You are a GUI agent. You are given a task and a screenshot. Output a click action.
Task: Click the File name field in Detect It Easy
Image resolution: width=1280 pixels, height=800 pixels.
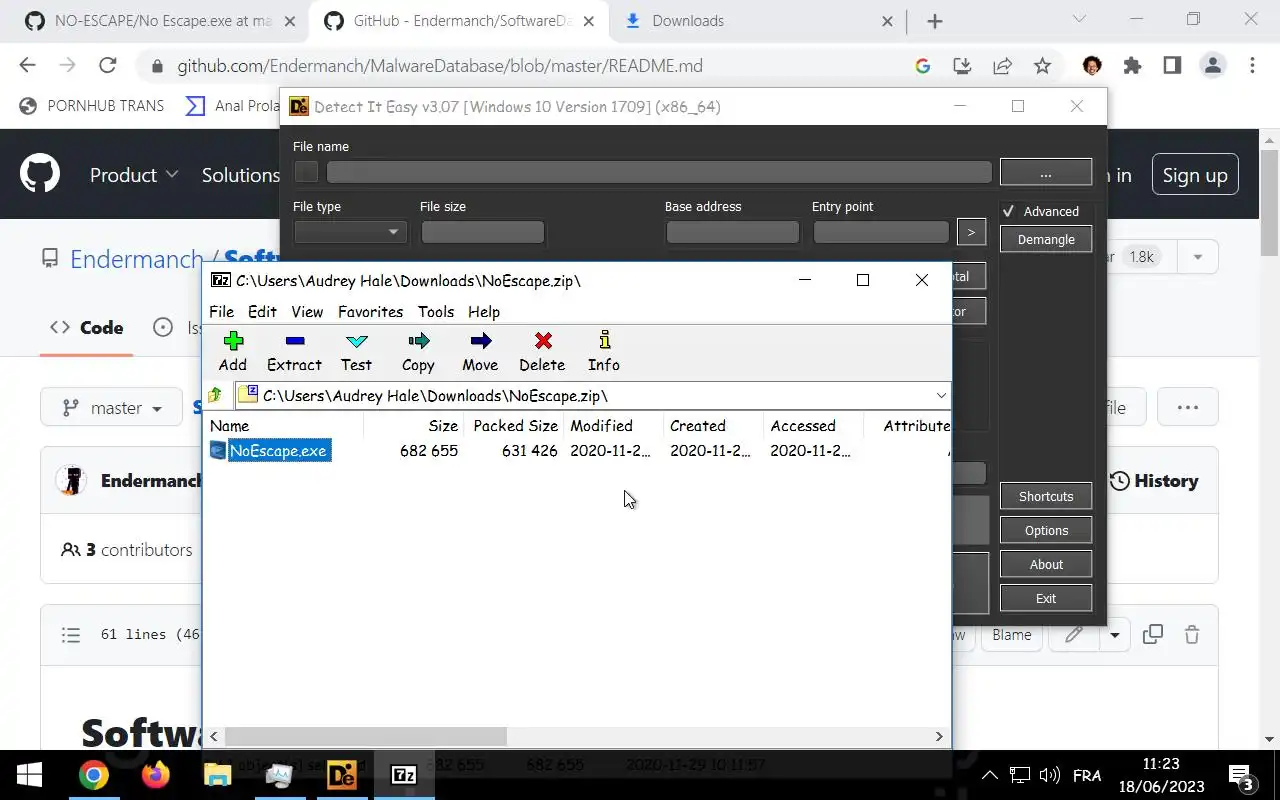tap(659, 172)
